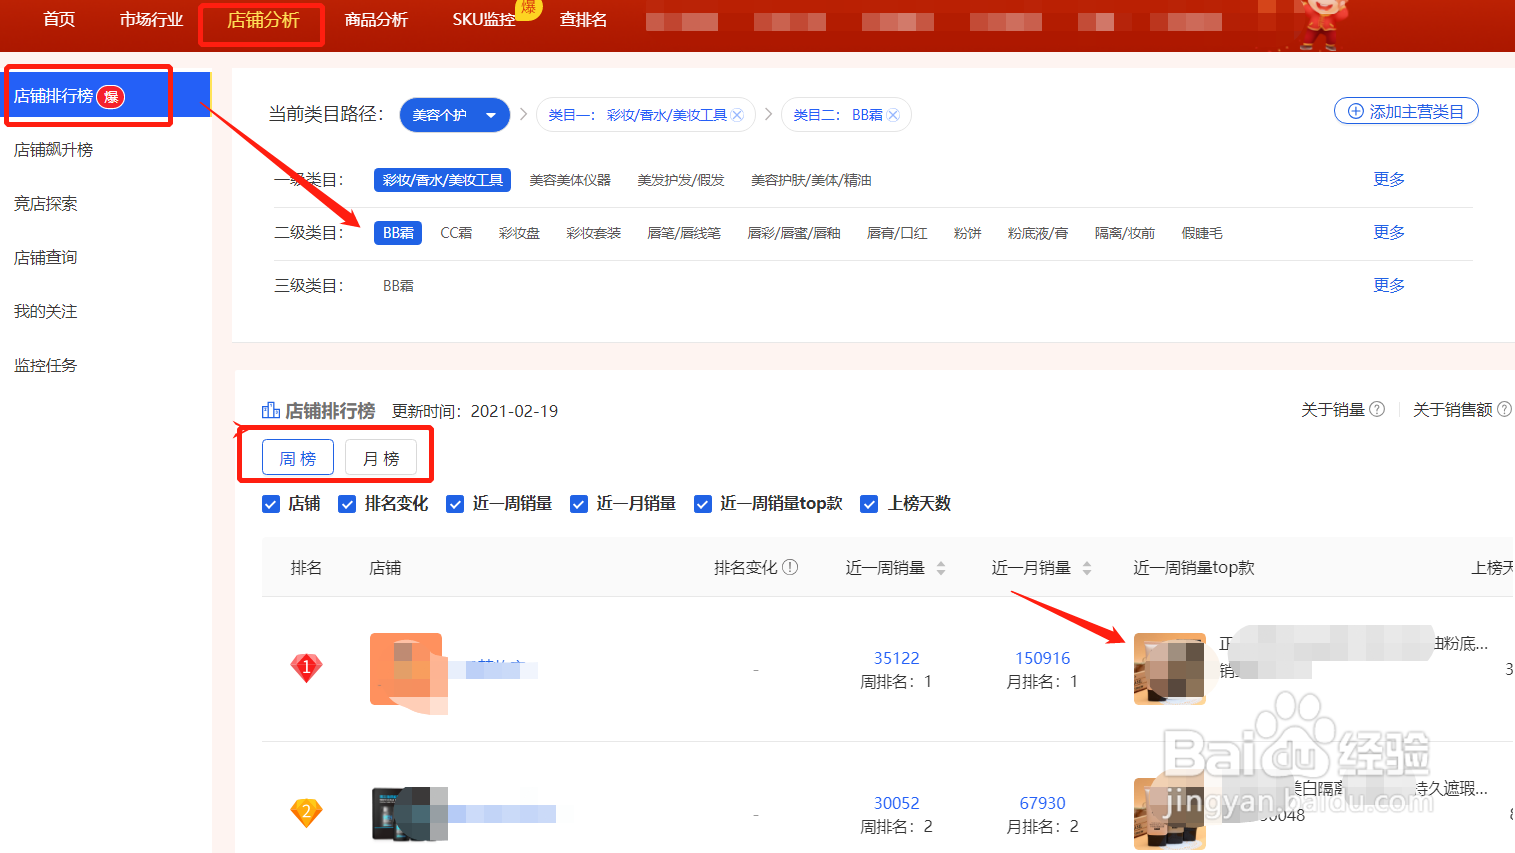The image size is (1515, 853).
Task: Open the 美容个护 category dropdown
Action: point(454,114)
